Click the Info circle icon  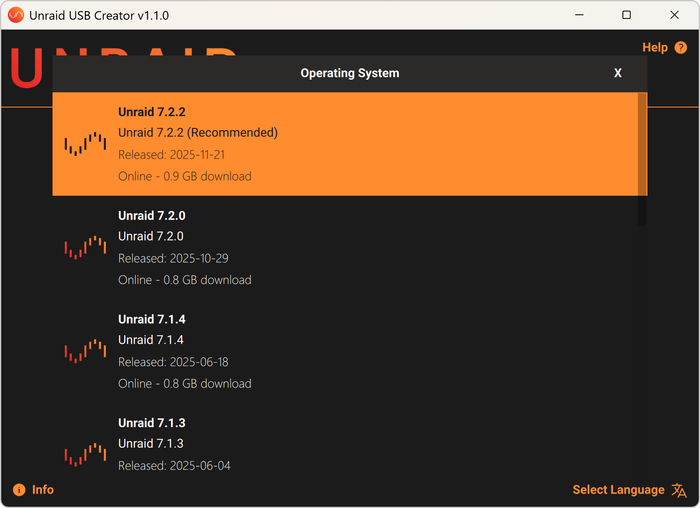19,490
